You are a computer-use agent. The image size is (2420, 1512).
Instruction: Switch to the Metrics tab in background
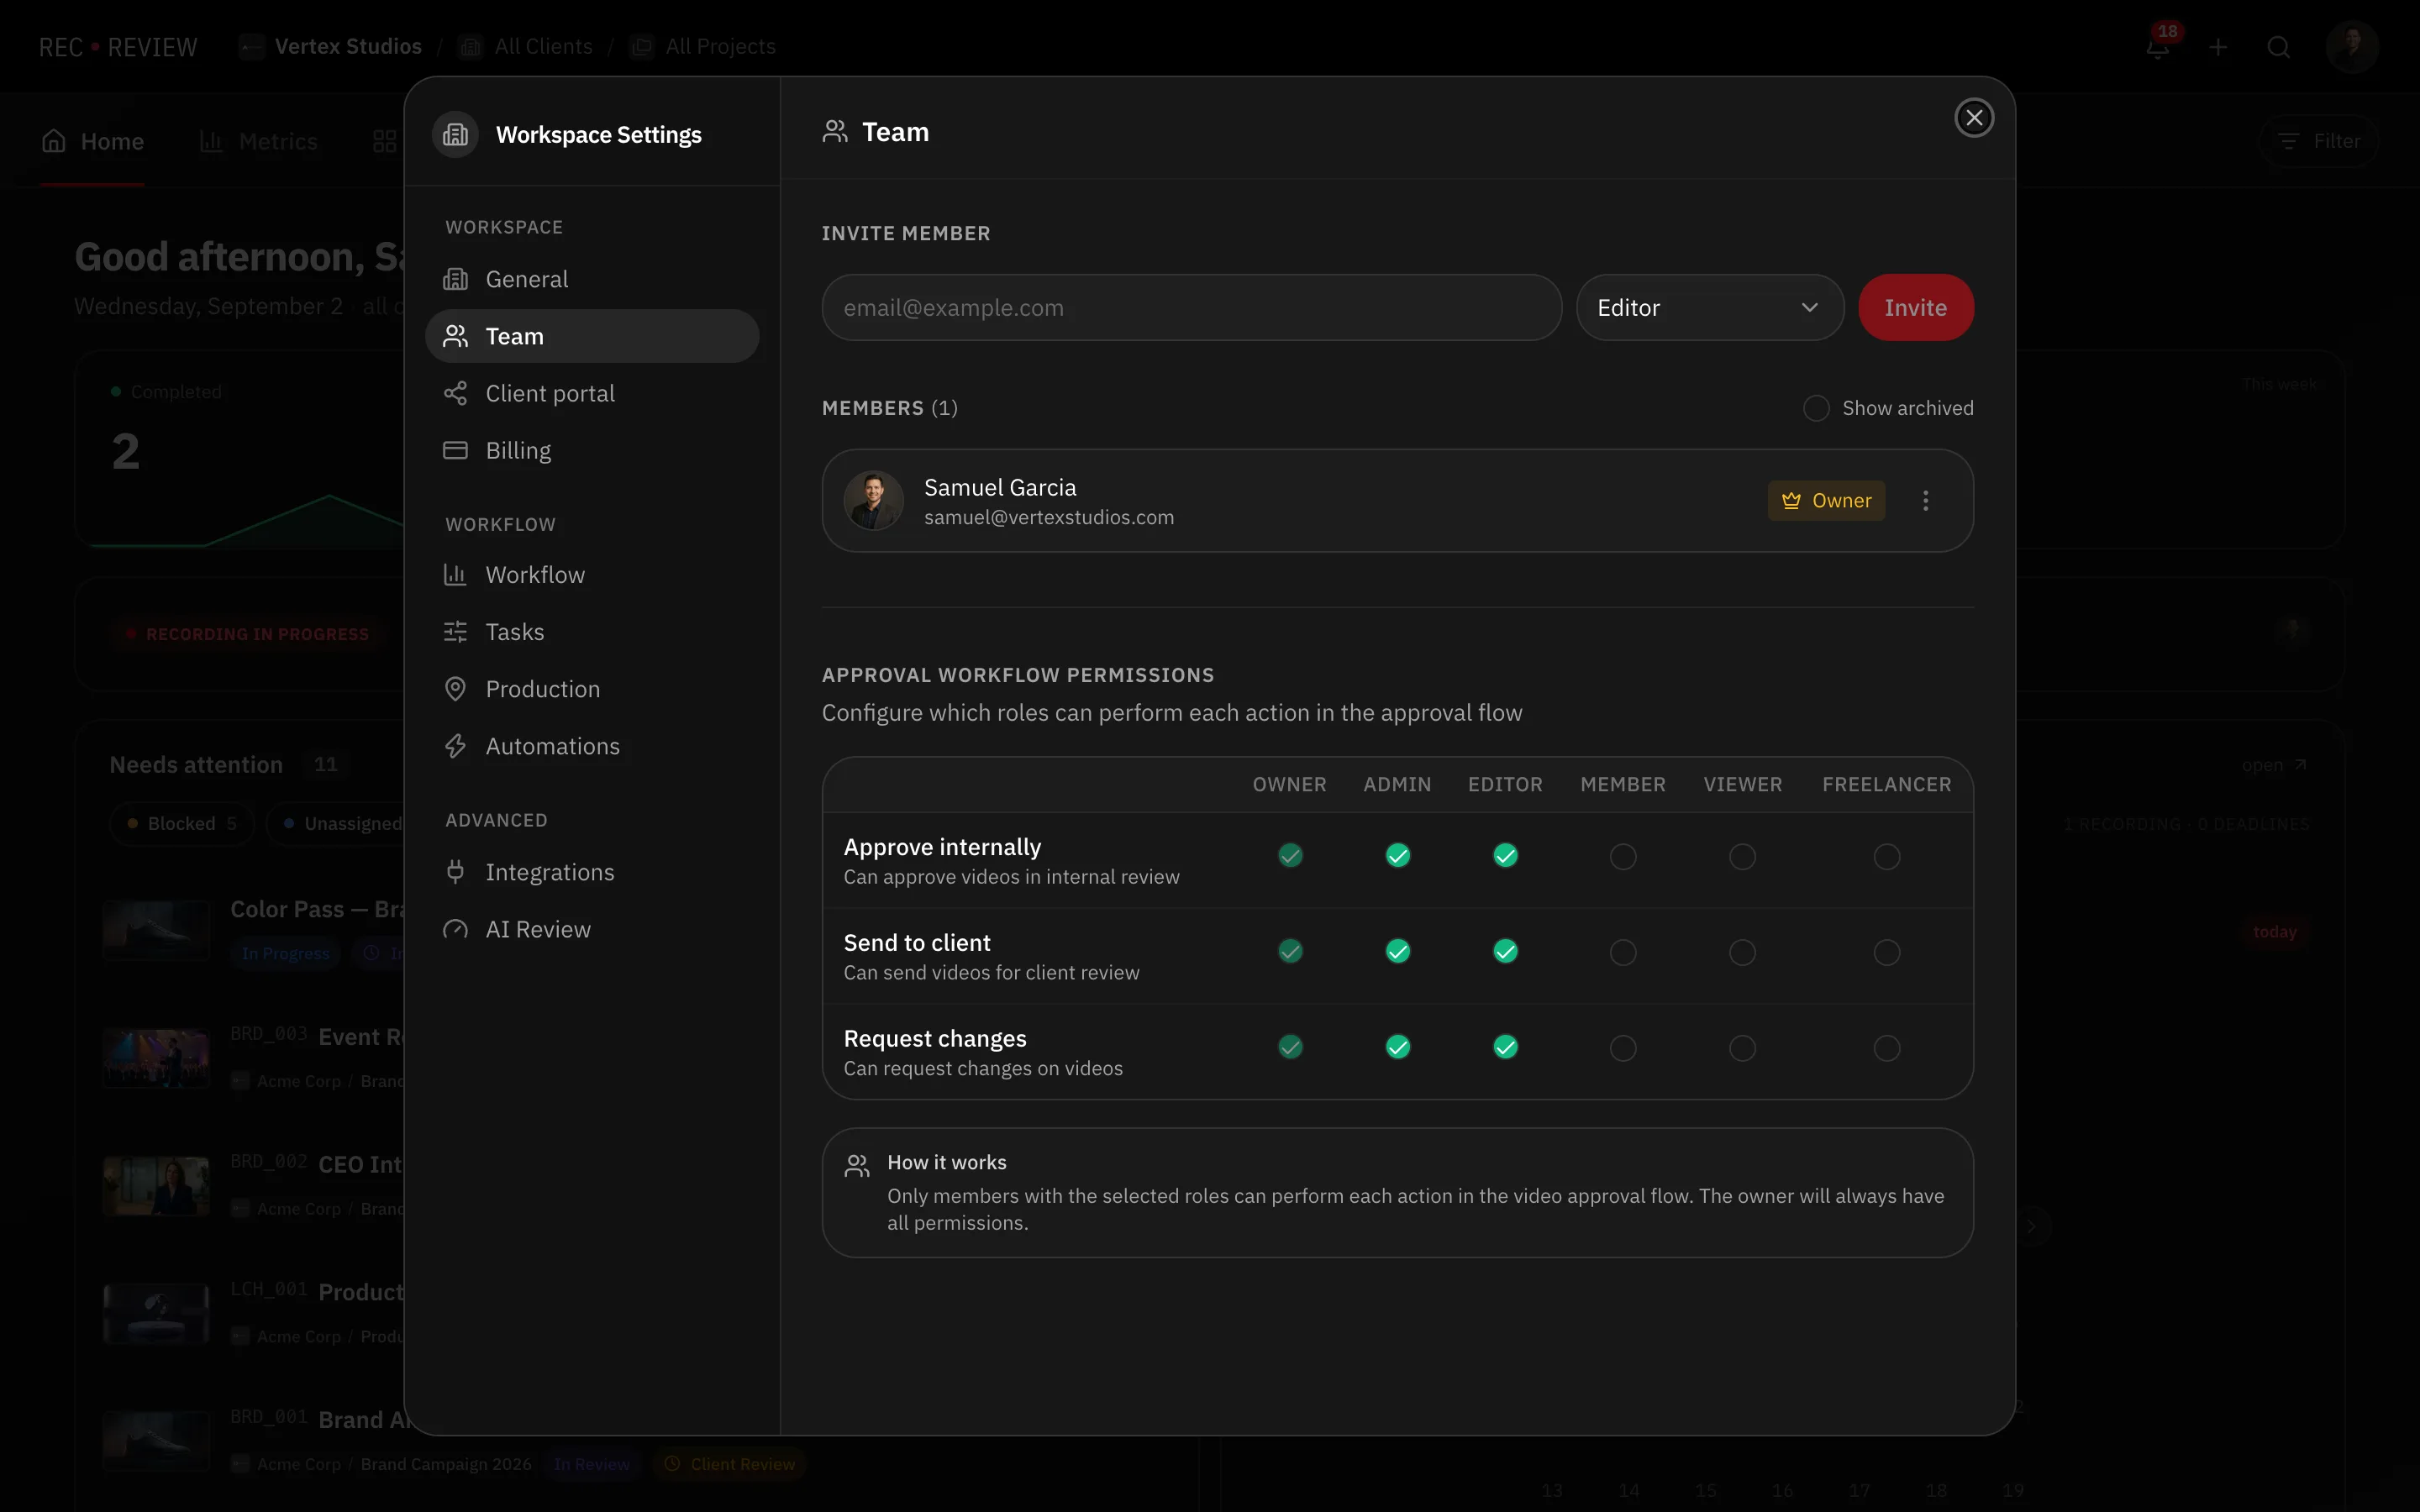(258, 142)
